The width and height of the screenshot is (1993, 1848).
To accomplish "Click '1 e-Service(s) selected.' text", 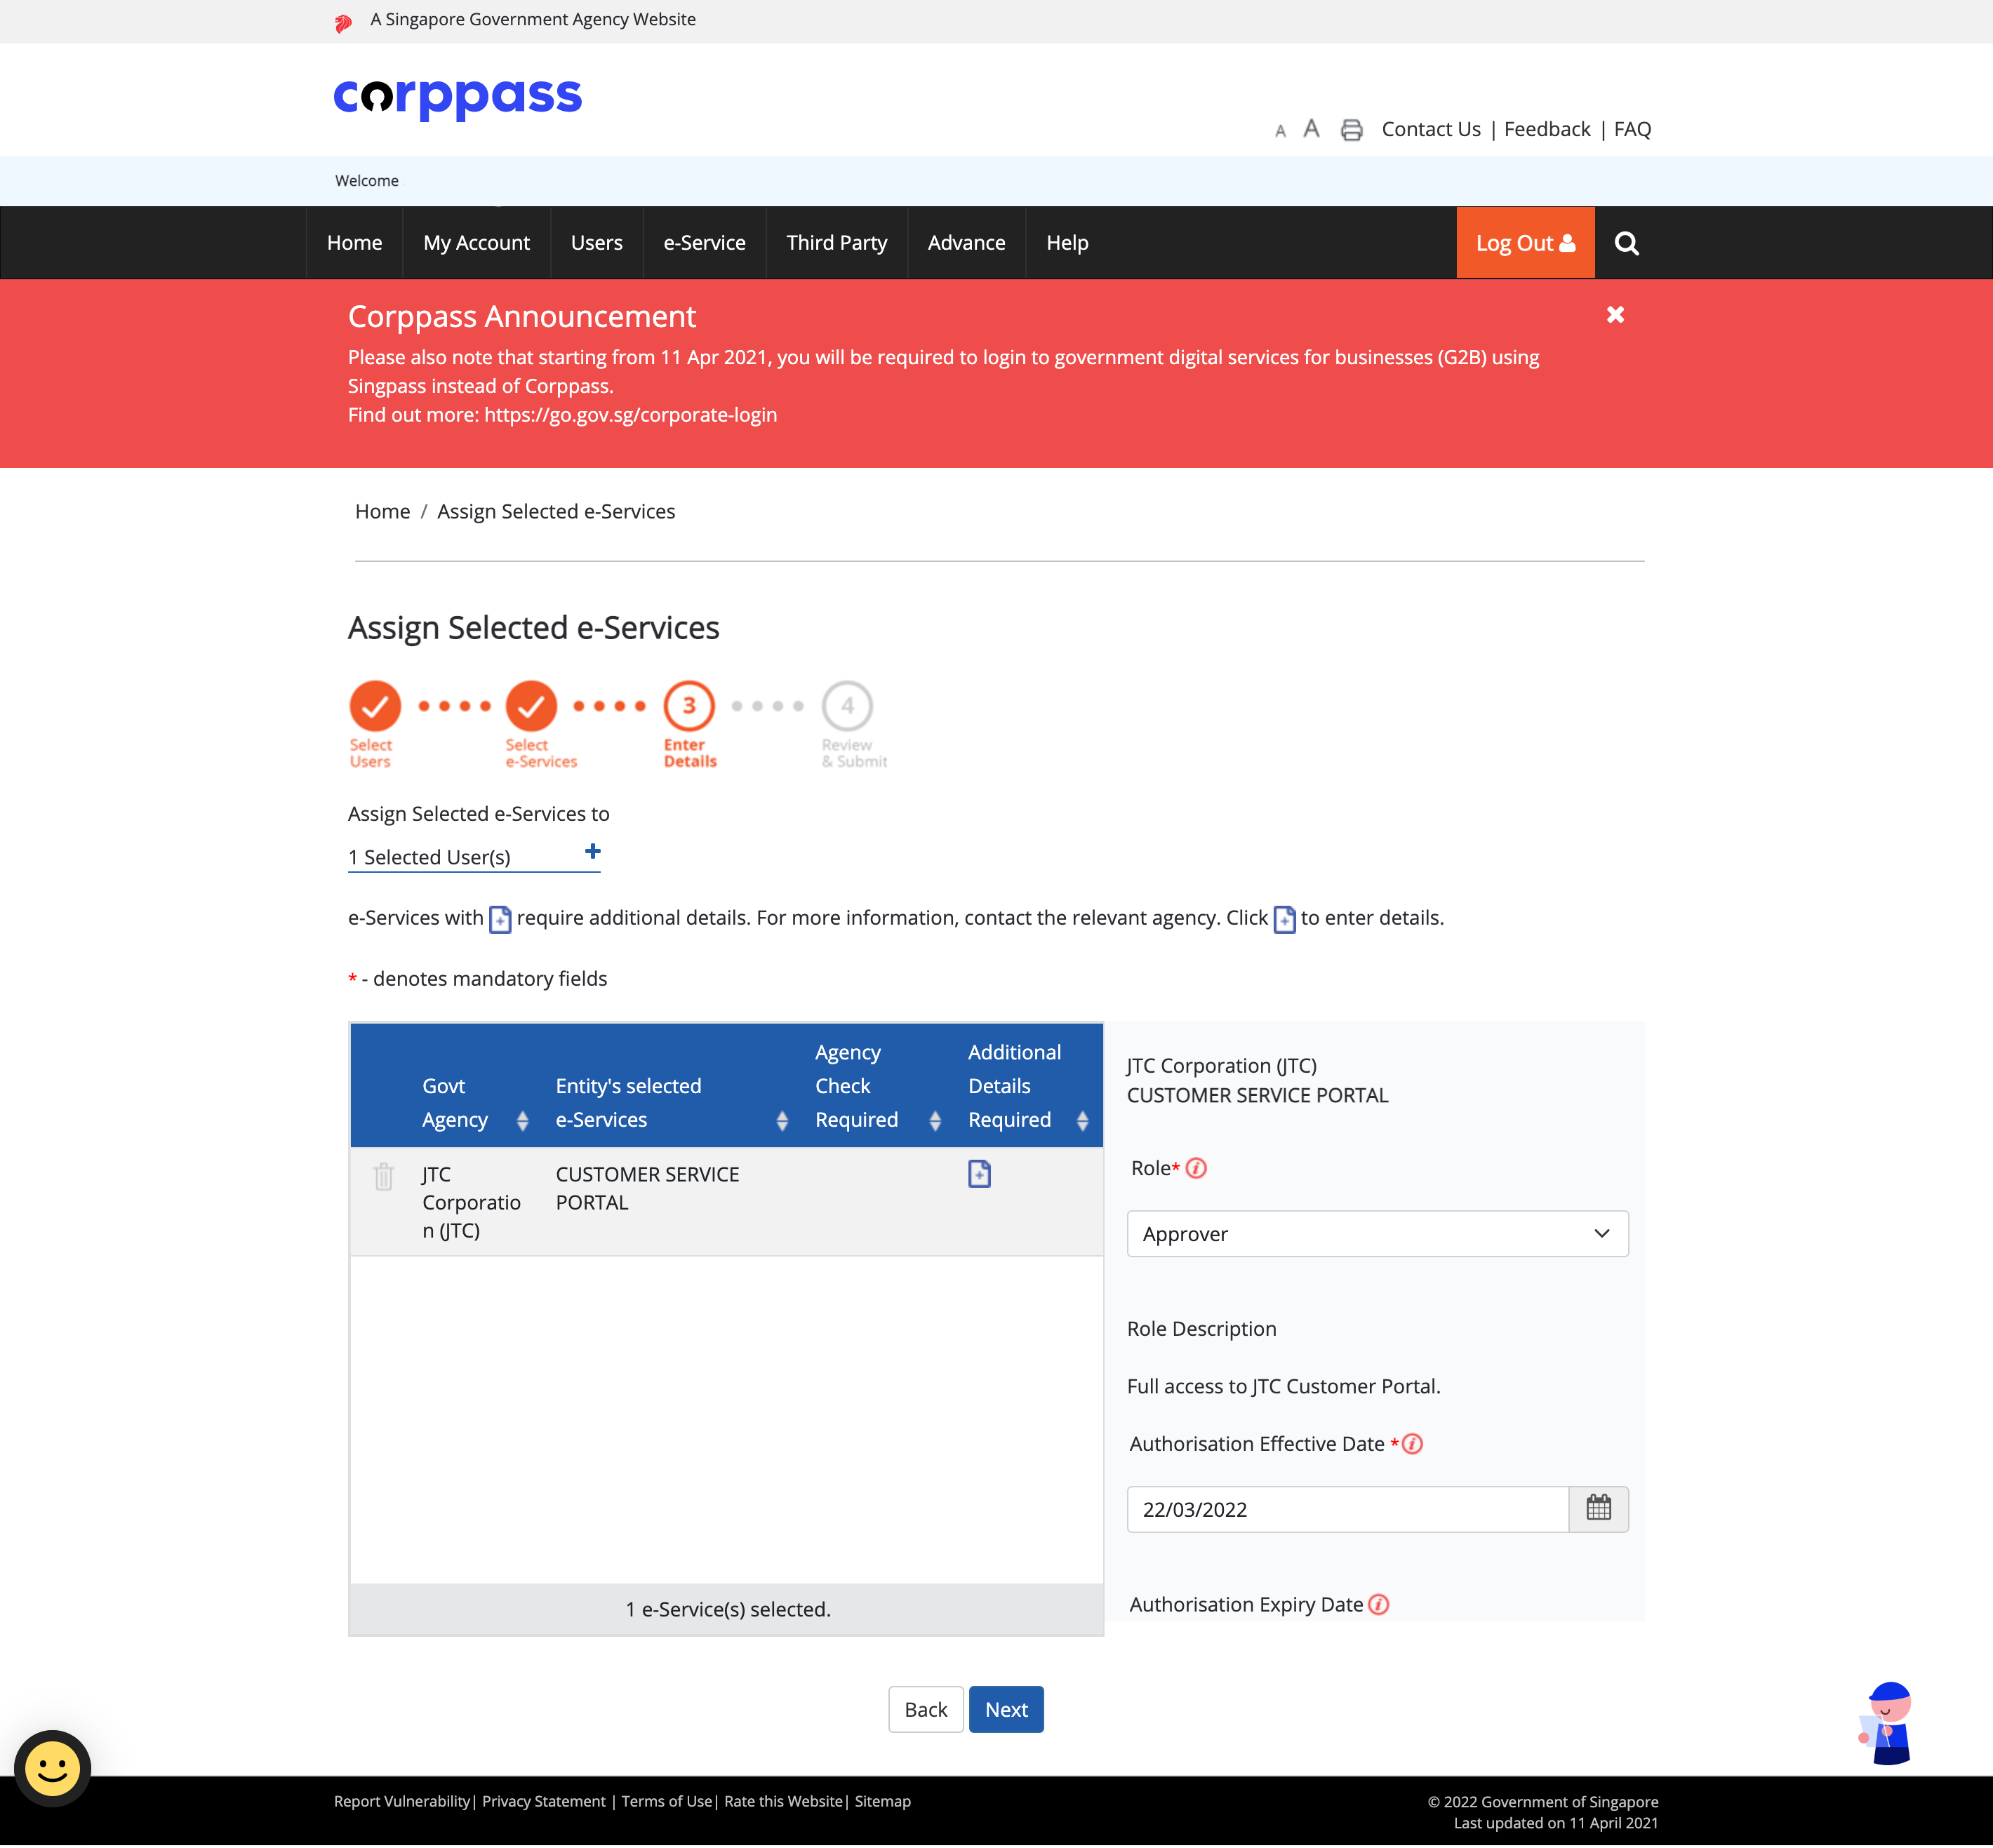I will coord(728,1609).
